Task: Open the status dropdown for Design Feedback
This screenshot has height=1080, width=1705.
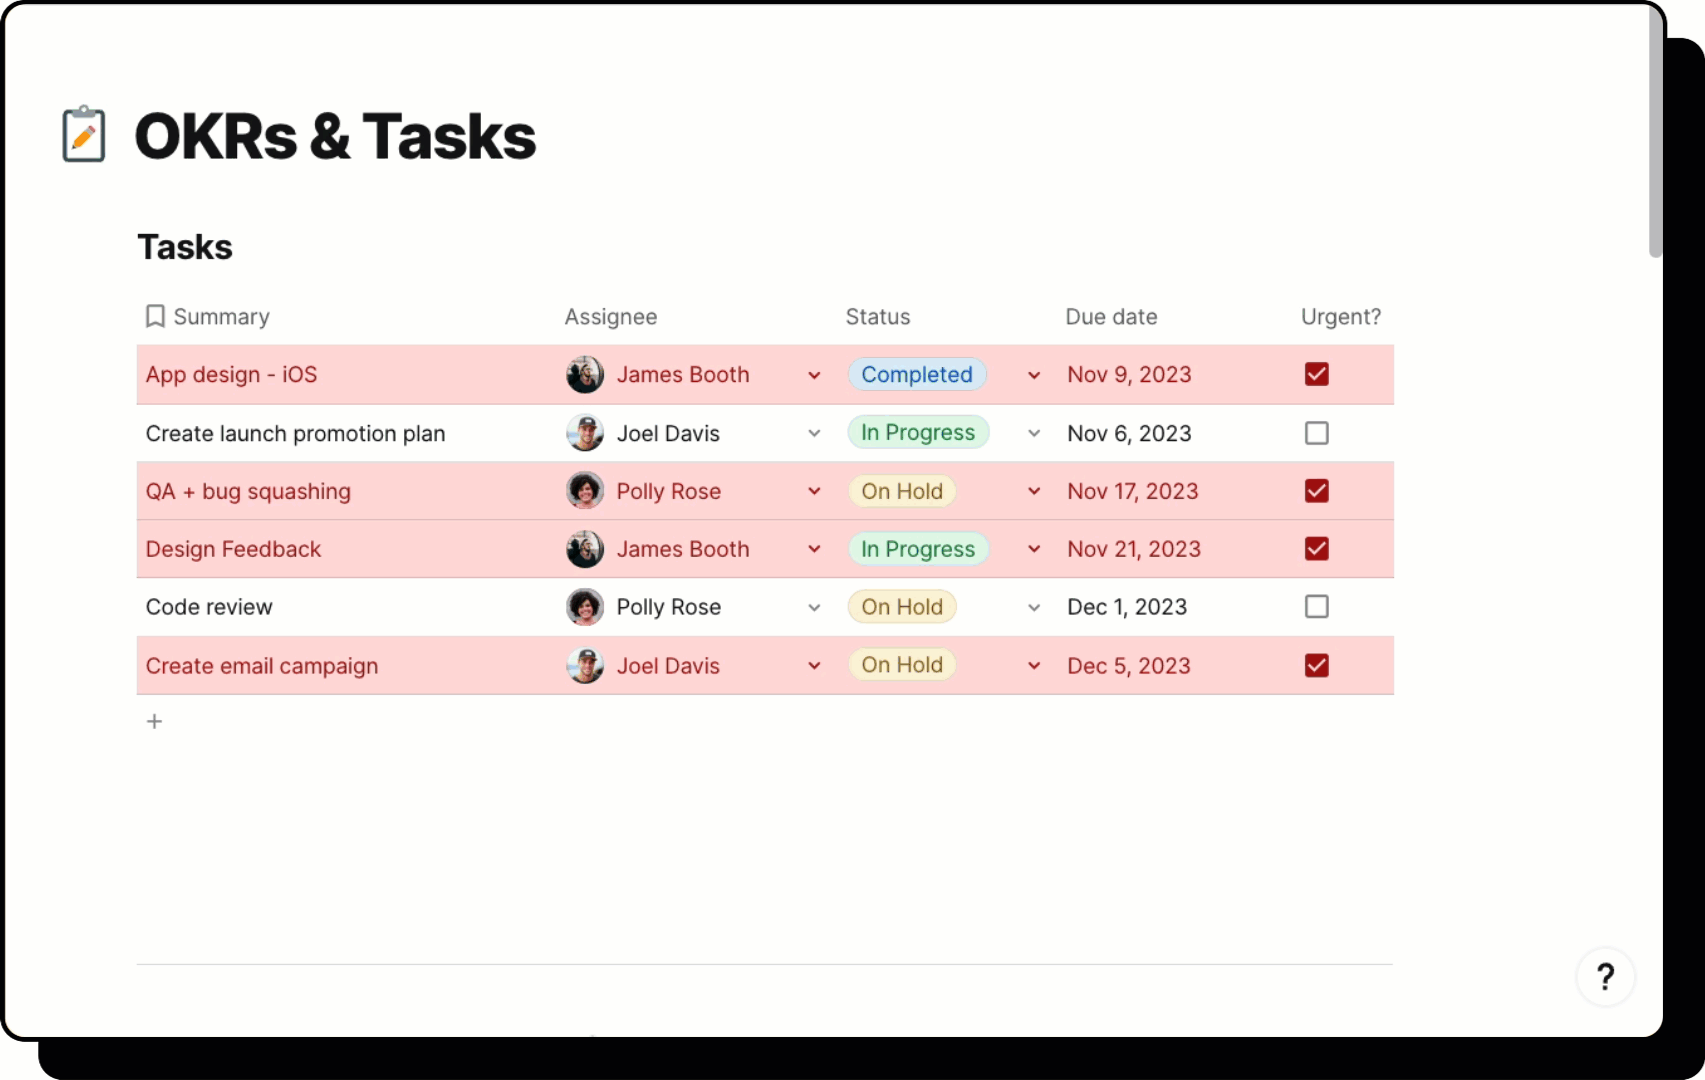Action: pyautogui.click(x=1034, y=549)
